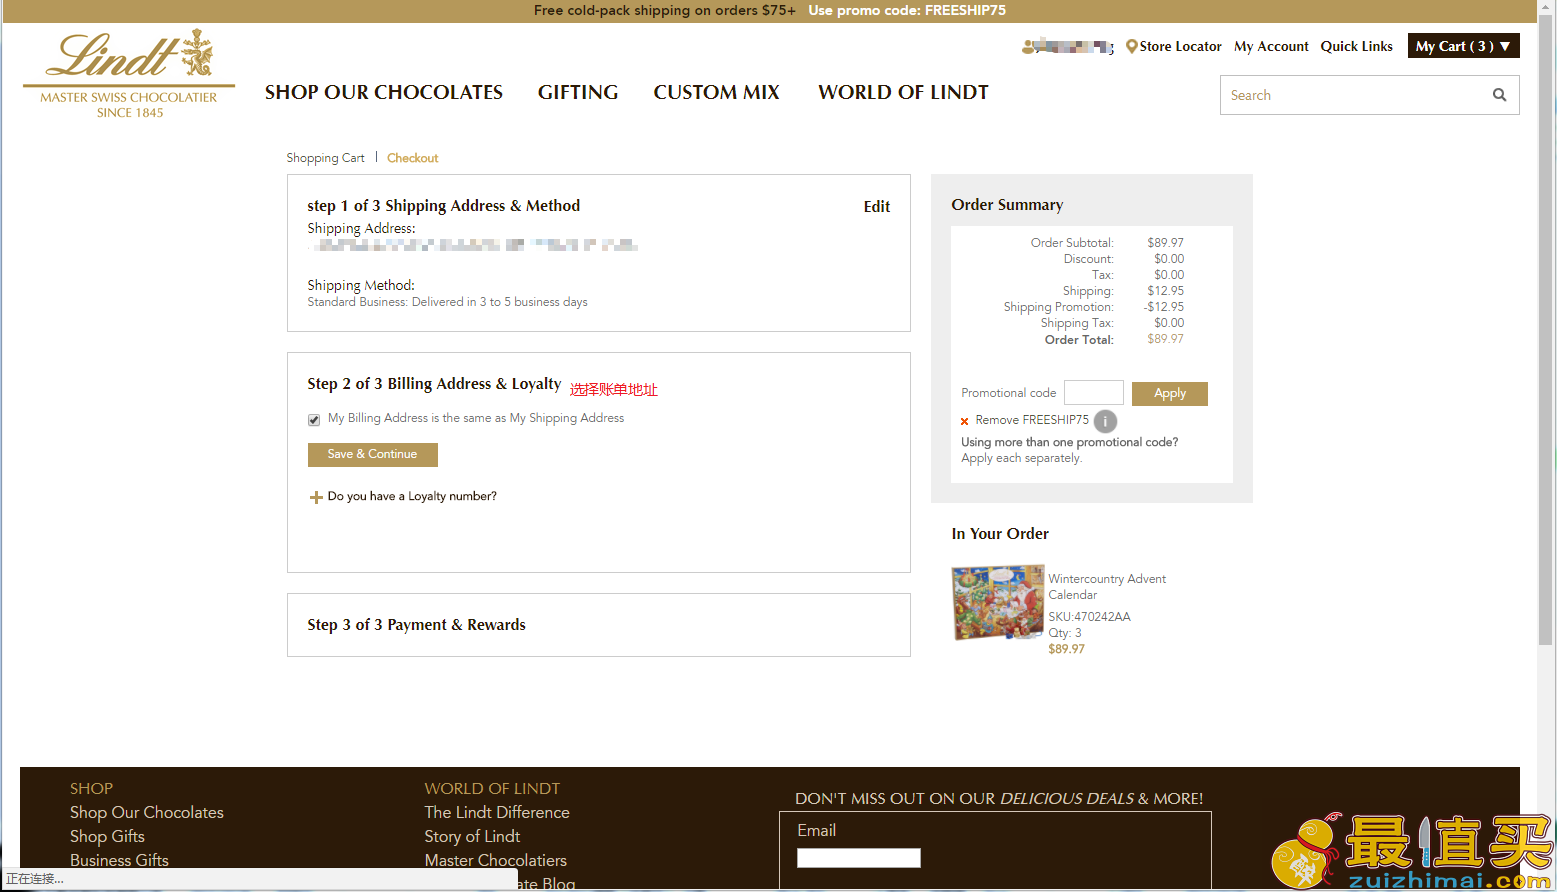
Task: Click the search magnifier icon
Action: click(1499, 95)
